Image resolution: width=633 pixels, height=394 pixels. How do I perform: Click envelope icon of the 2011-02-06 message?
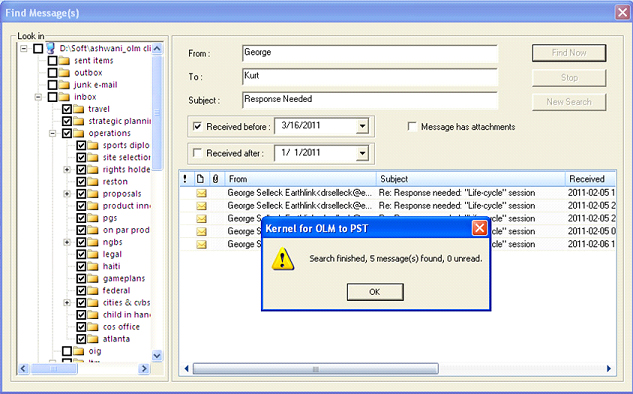201,245
